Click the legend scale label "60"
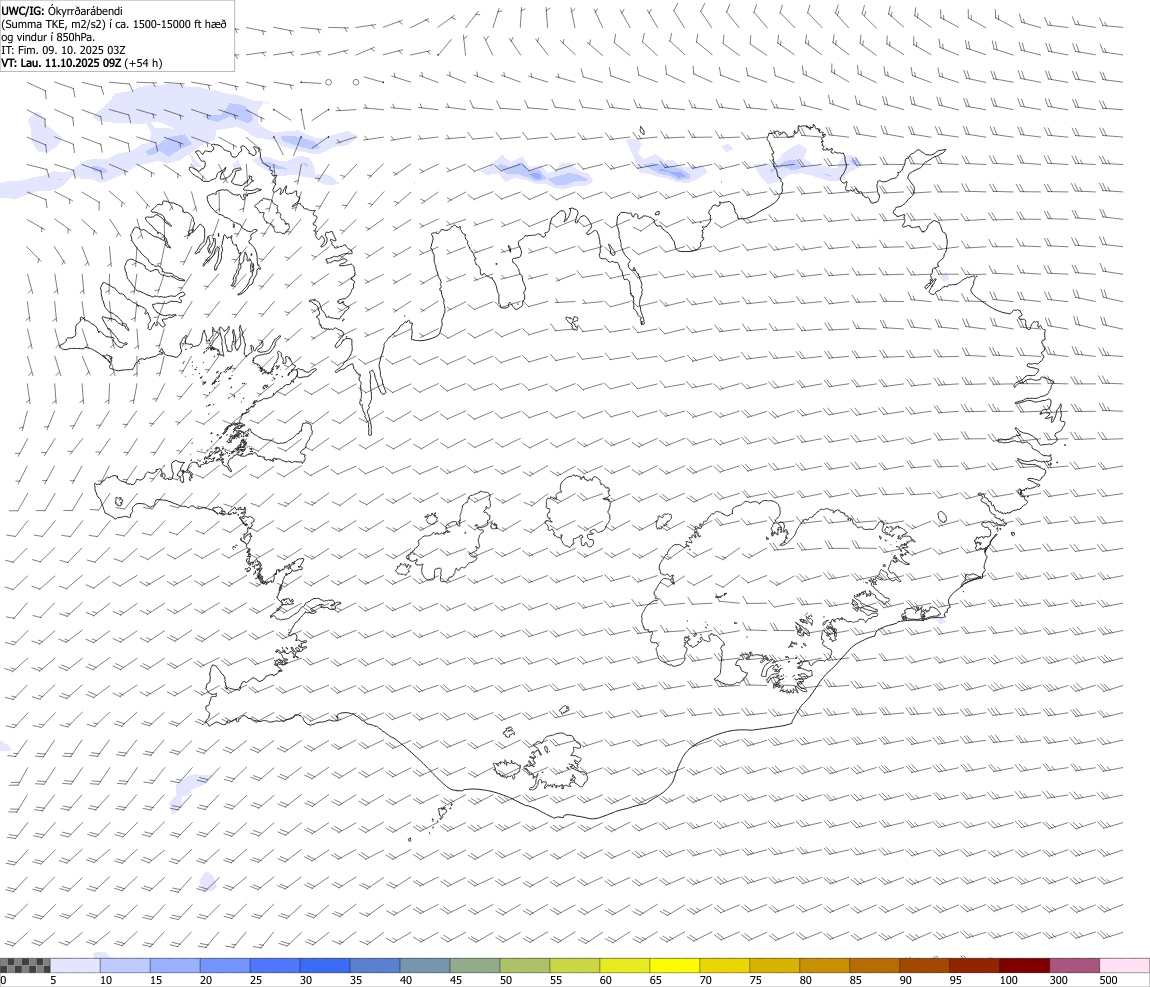 605,980
